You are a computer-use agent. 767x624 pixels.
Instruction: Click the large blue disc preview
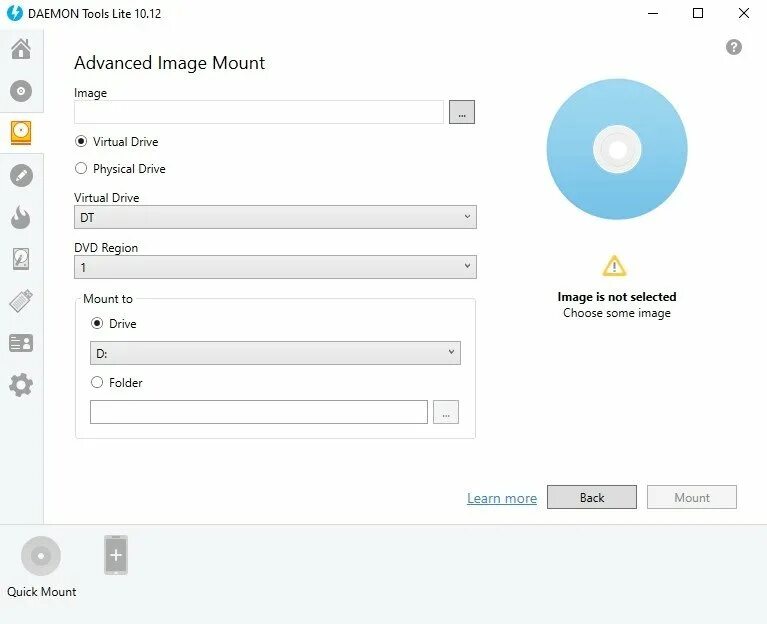pyautogui.click(x=617, y=149)
